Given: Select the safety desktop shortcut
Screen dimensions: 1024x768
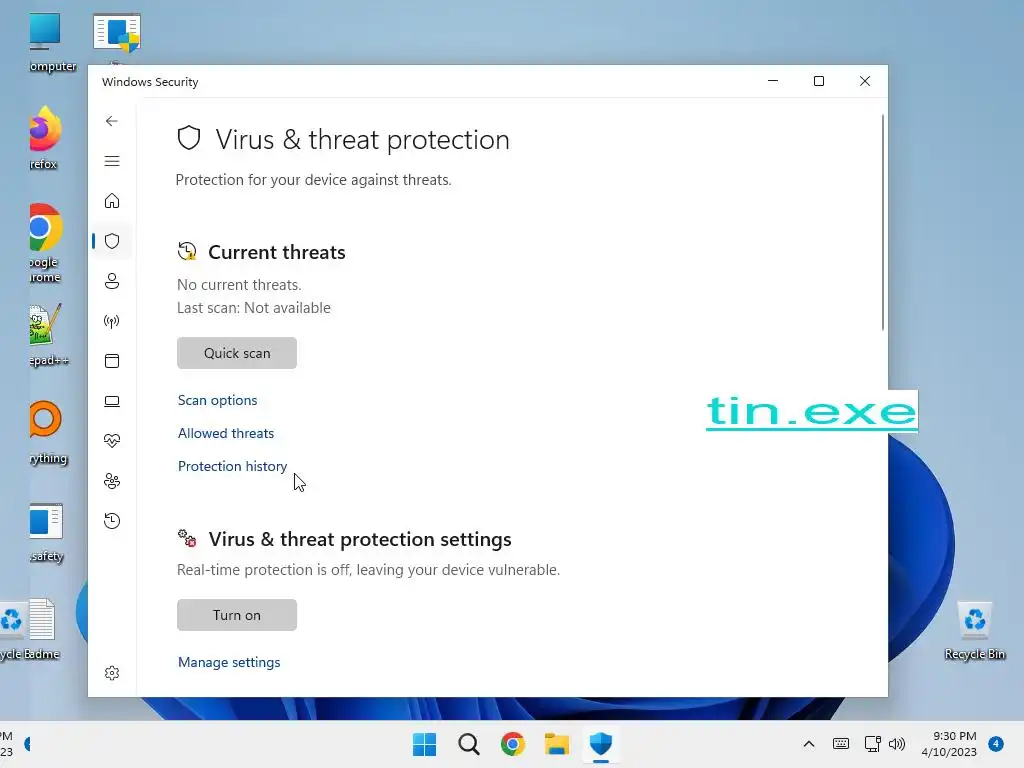Looking at the screenshot, I should click(x=46, y=532).
